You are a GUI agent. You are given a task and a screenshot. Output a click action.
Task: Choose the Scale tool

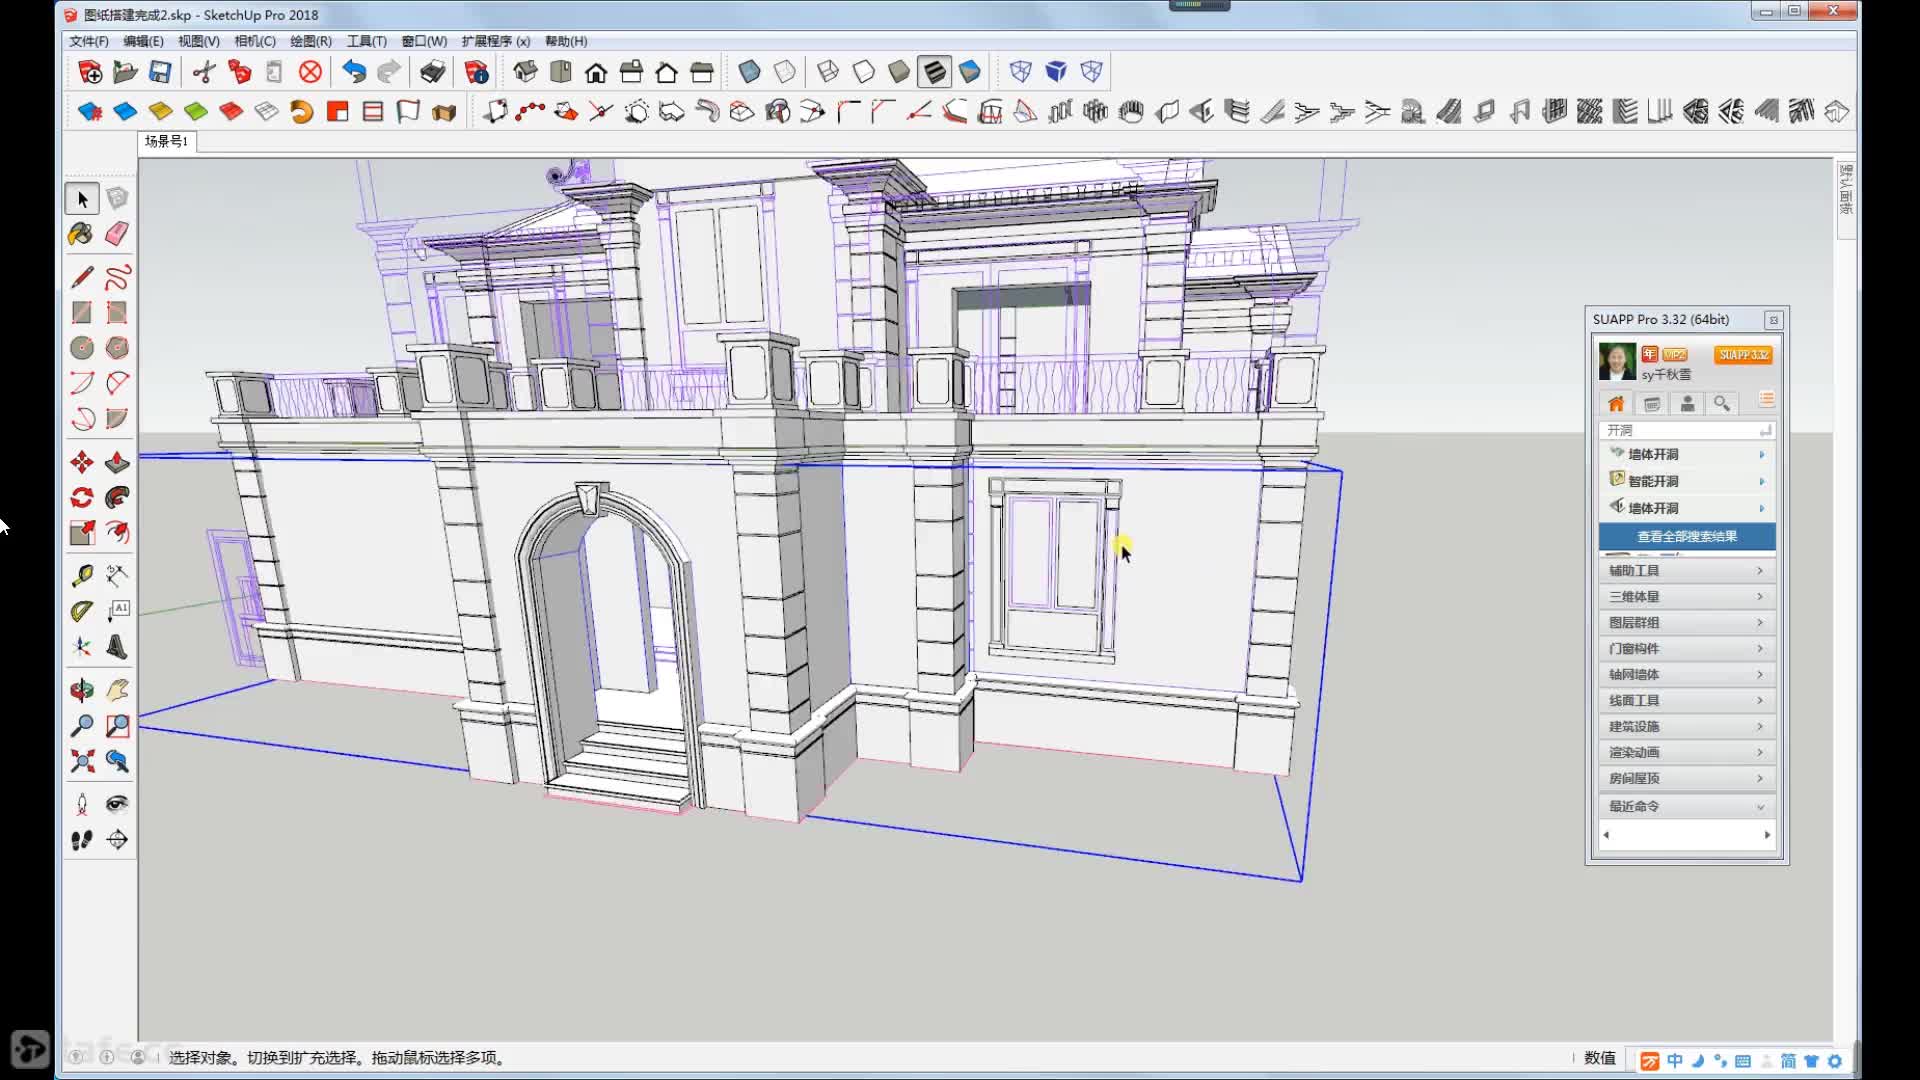(82, 533)
